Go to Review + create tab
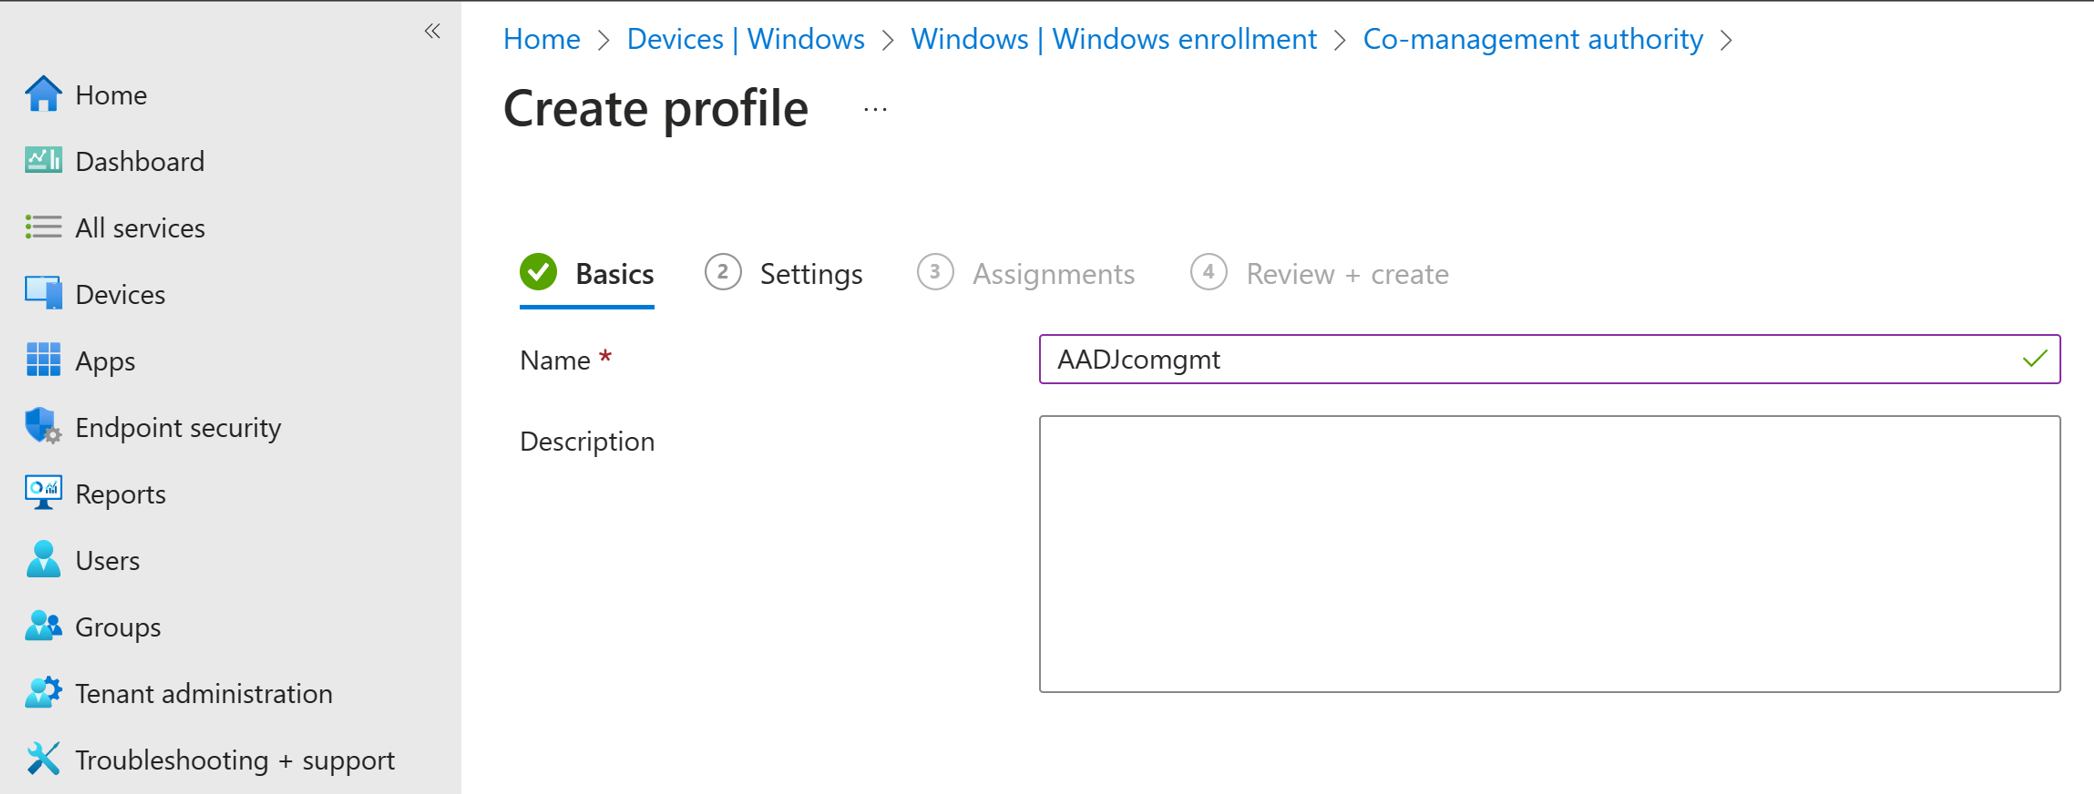This screenshot has width=2094, height=794. [1320, 273]
